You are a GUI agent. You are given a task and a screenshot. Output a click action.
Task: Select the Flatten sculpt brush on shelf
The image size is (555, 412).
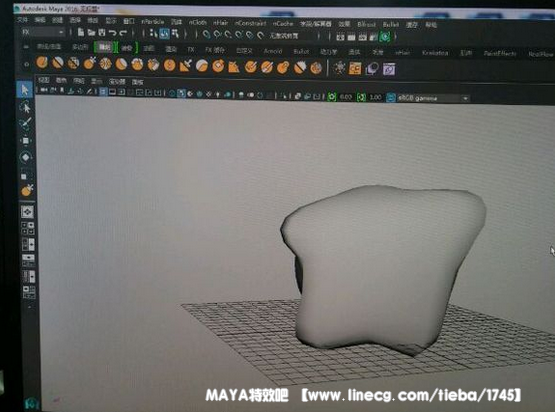tap(121, 64)
